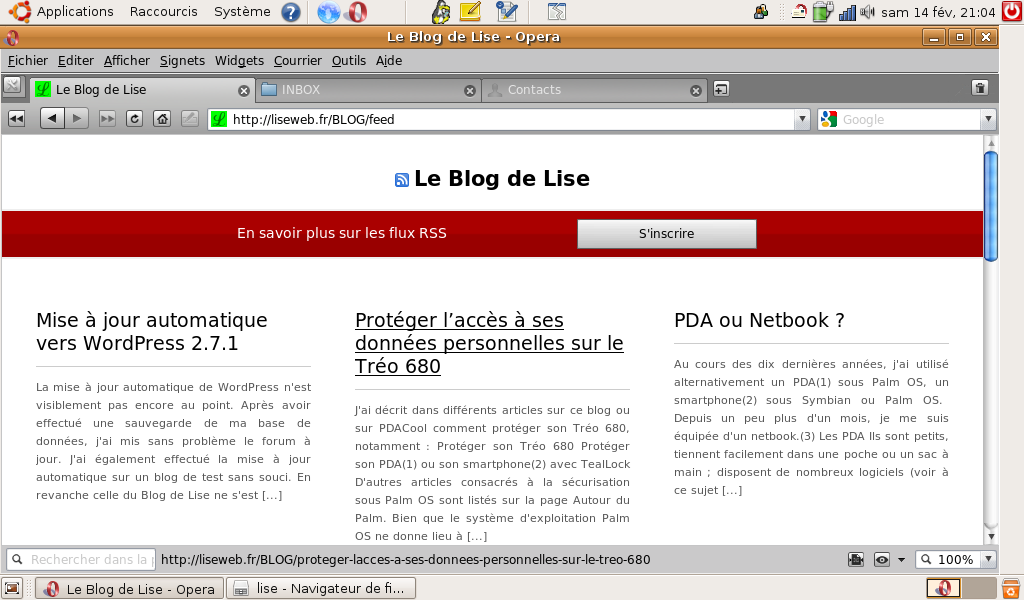Expand the 100% zoom level dropdown
The image size is (1024, 600).
pyautogui.click(x=988, y=560)
